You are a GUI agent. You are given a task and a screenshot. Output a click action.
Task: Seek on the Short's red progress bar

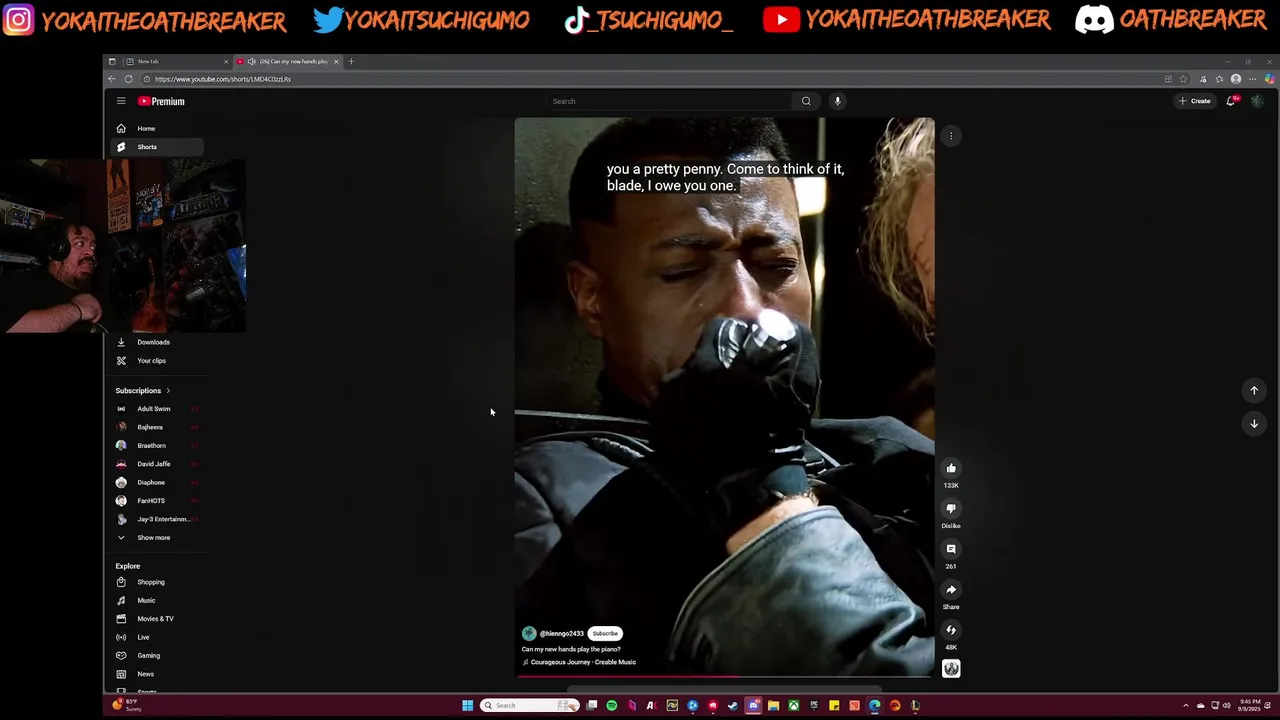tap(725, 677)
